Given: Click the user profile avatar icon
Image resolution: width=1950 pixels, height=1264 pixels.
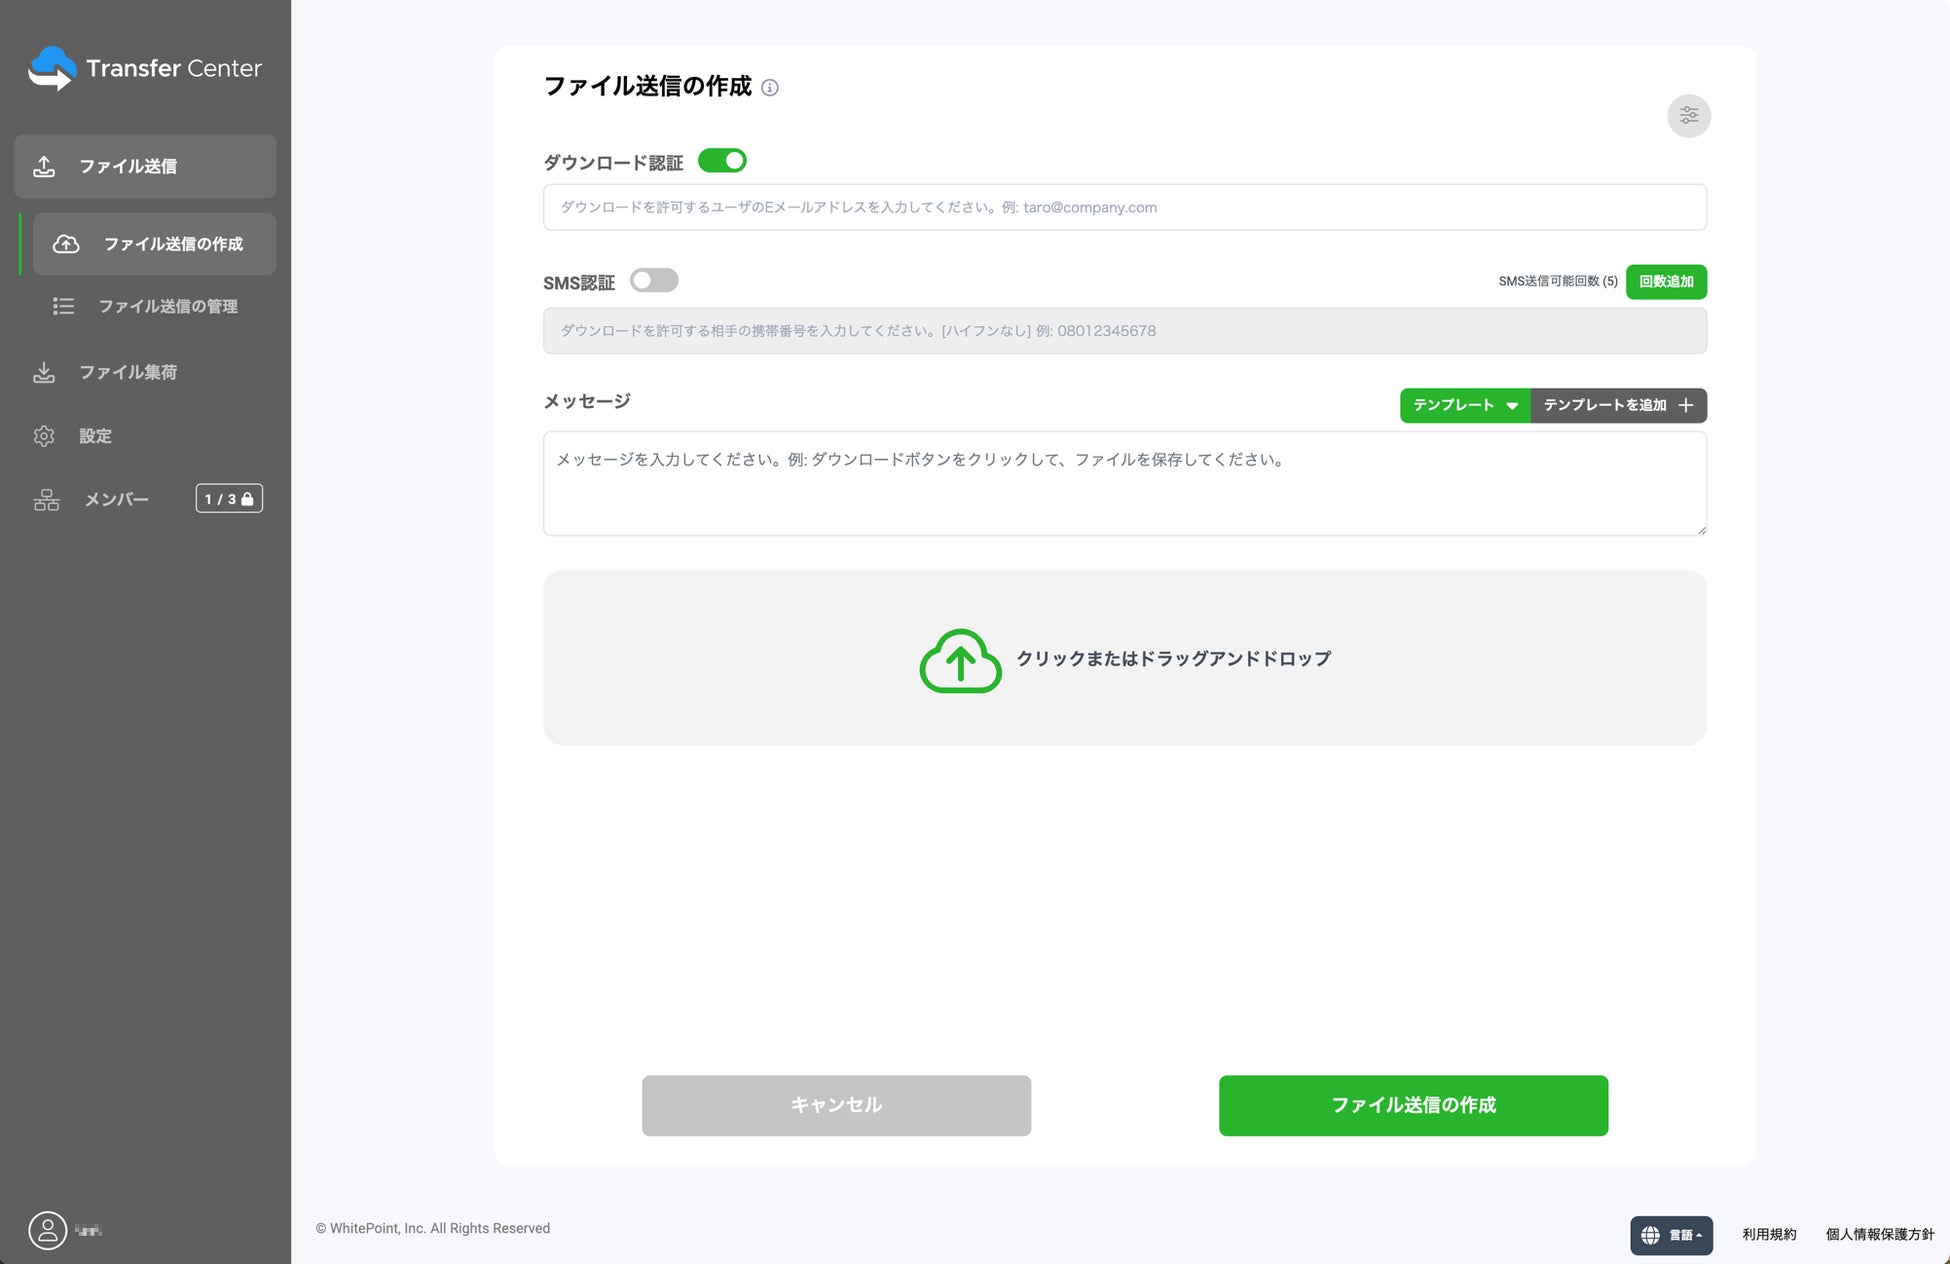Looking at the screenshot, I should 47,1230.
